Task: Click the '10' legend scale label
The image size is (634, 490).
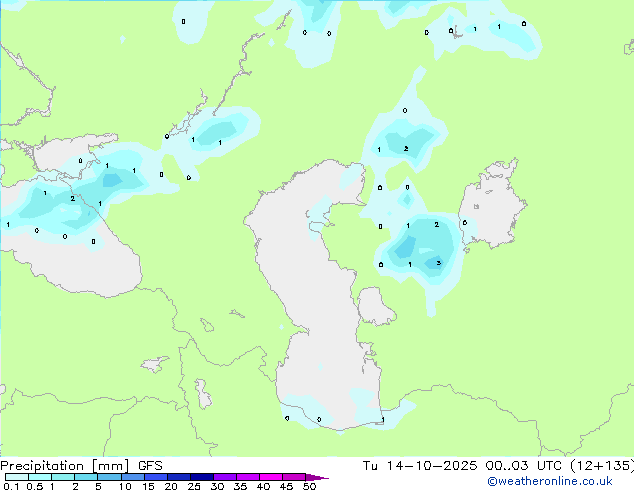Action: pyautogui.click(x=125, y=486)
